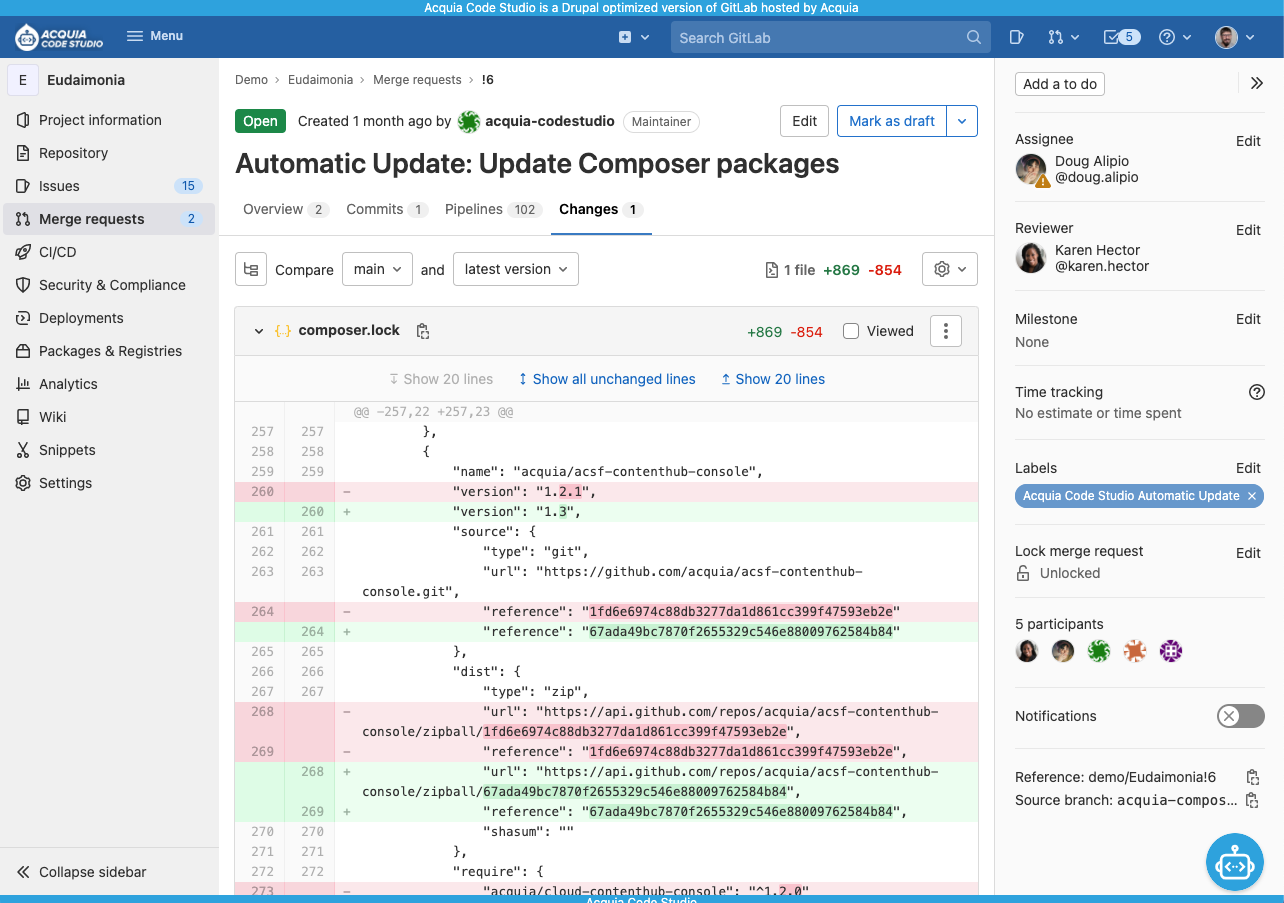1284x903 pixels.
Task: Click diff line number 260 removed row
Action: click(x=263, y=491)
